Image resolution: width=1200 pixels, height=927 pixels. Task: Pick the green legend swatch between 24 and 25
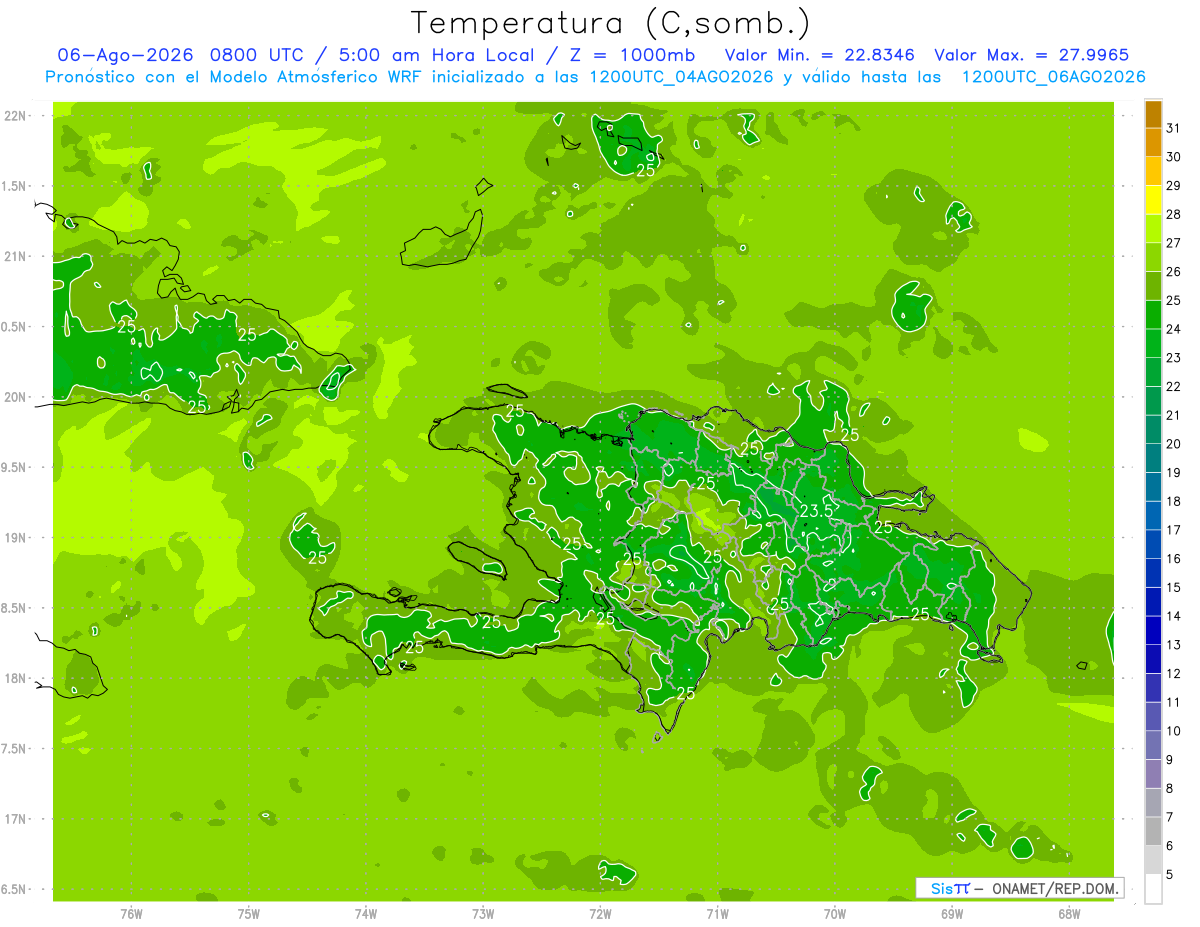tap(1154, 315)
